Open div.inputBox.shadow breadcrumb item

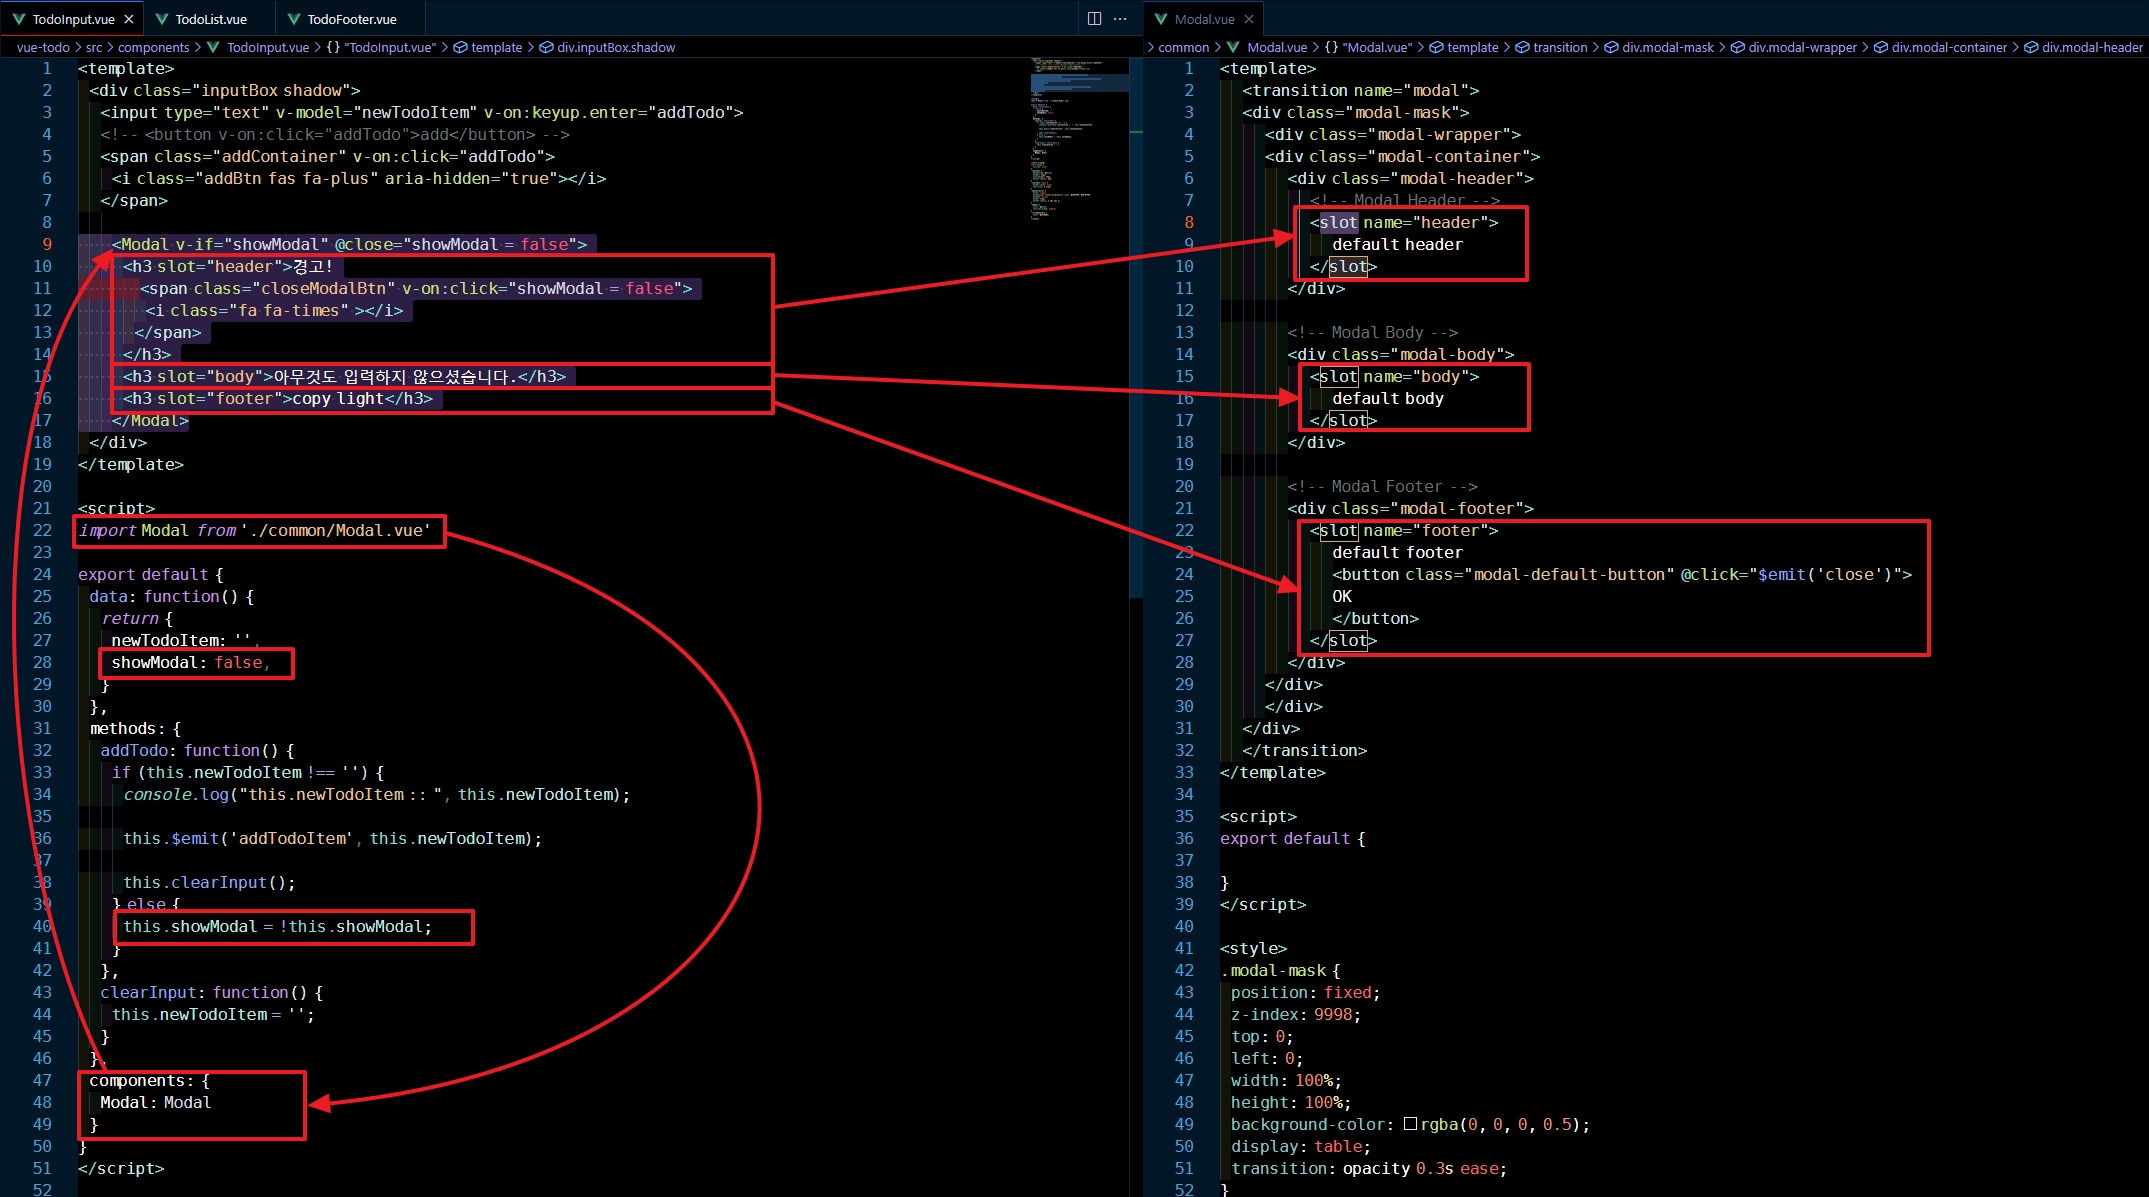click(x=616, y=47)
